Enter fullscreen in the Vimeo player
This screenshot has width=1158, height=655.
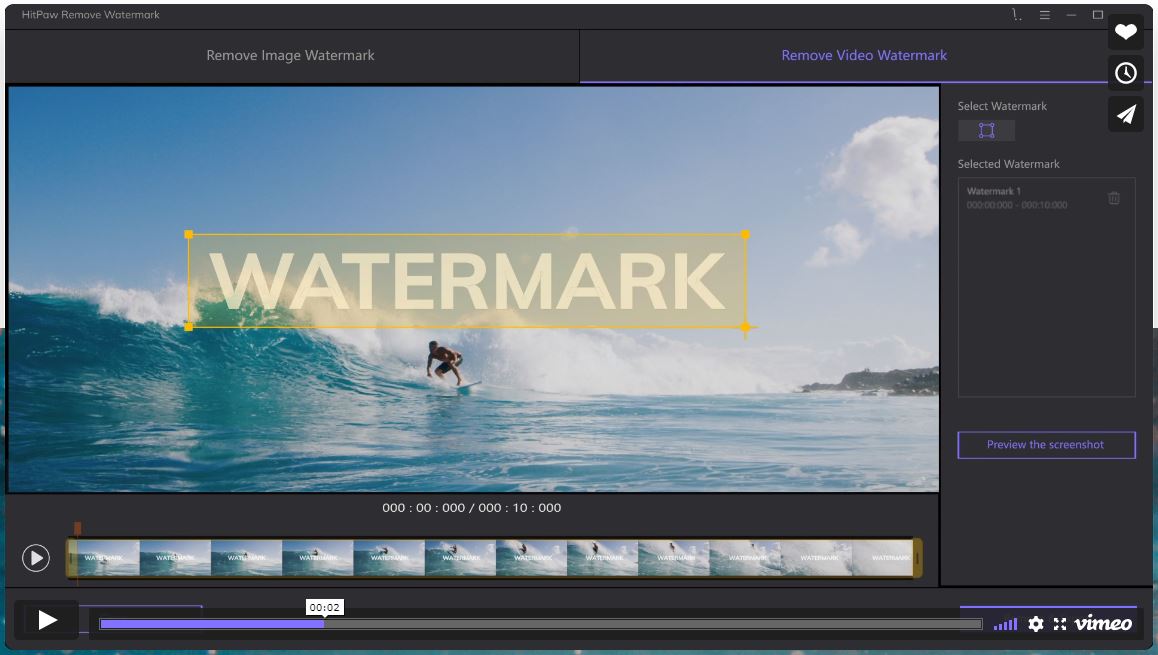pyautogui.click(x=1060, y=624)
